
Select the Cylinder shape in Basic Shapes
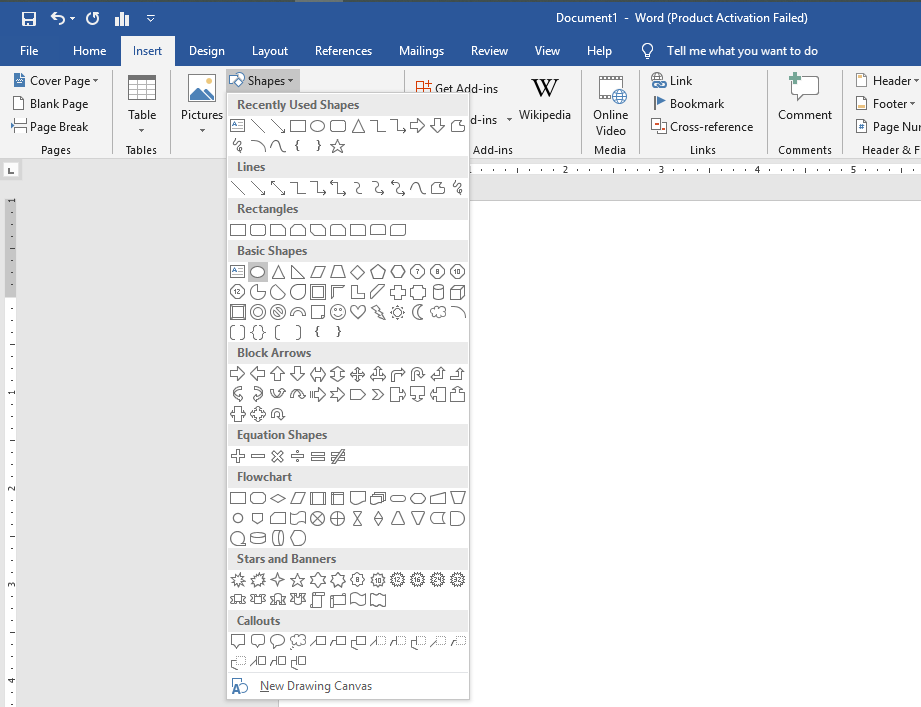tap(438, 292)
